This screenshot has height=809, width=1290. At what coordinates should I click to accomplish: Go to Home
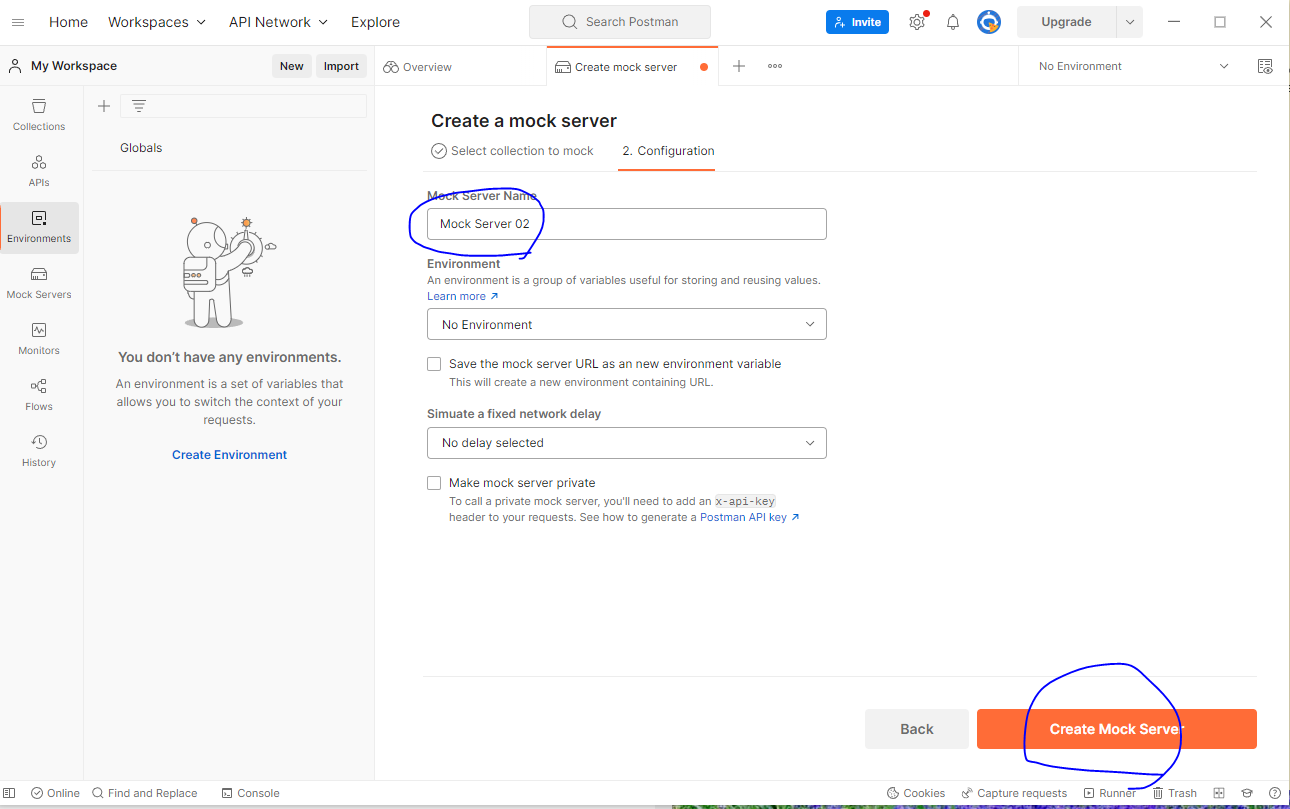(x=68, y=22)
